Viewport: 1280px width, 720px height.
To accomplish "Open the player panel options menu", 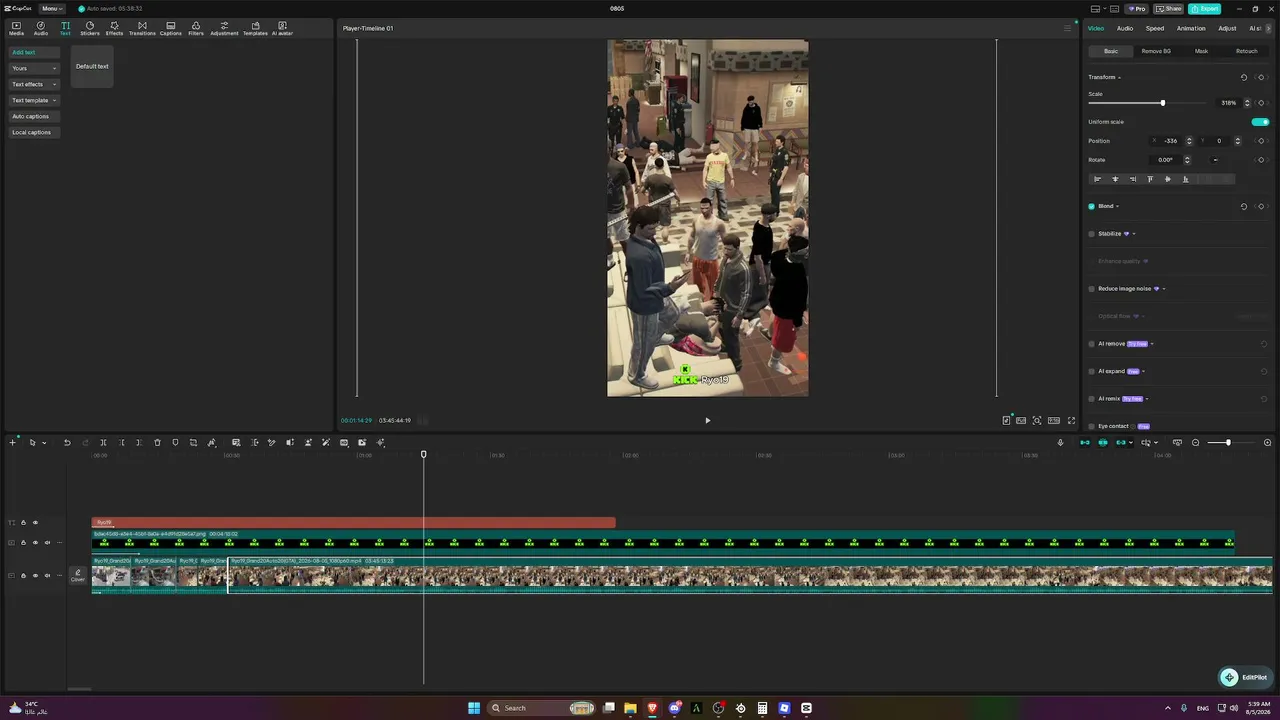I will click(1067, 28).
